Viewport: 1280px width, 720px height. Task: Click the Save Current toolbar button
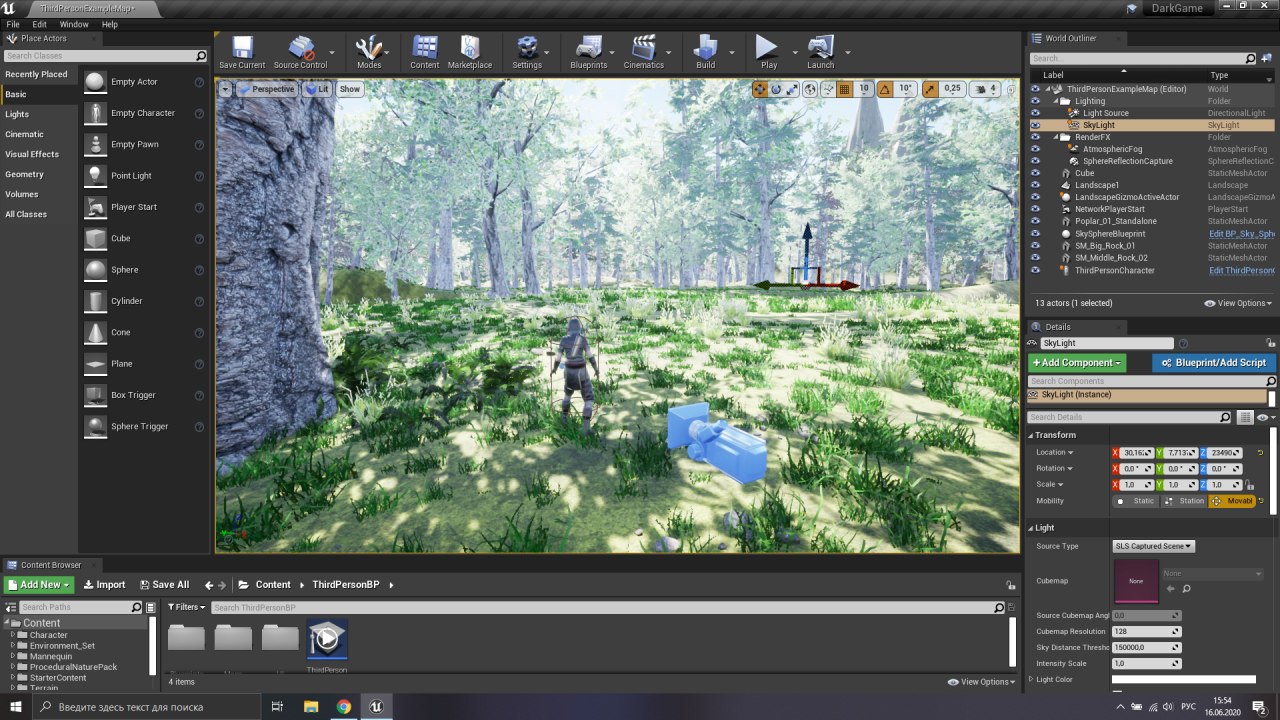click(x=242, y=52)
